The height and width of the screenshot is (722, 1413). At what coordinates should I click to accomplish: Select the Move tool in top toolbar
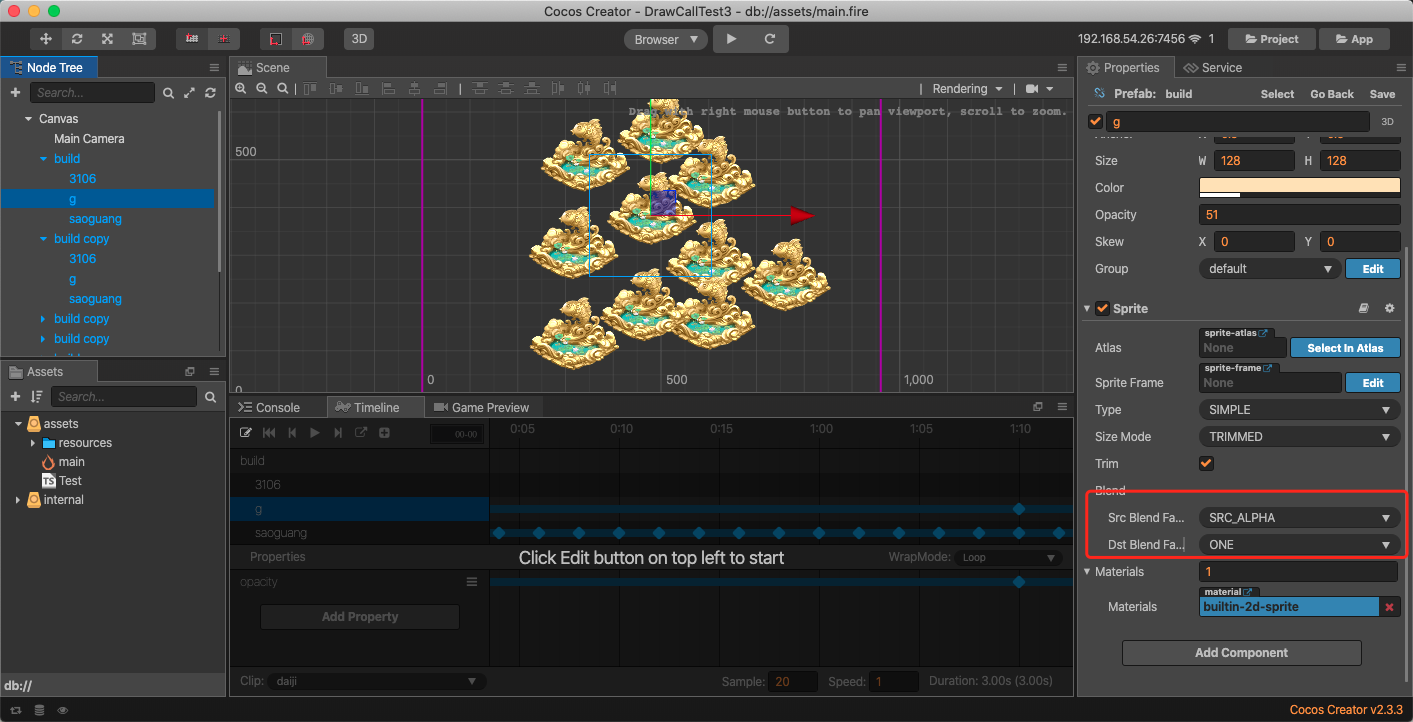[x=46, y=39]
